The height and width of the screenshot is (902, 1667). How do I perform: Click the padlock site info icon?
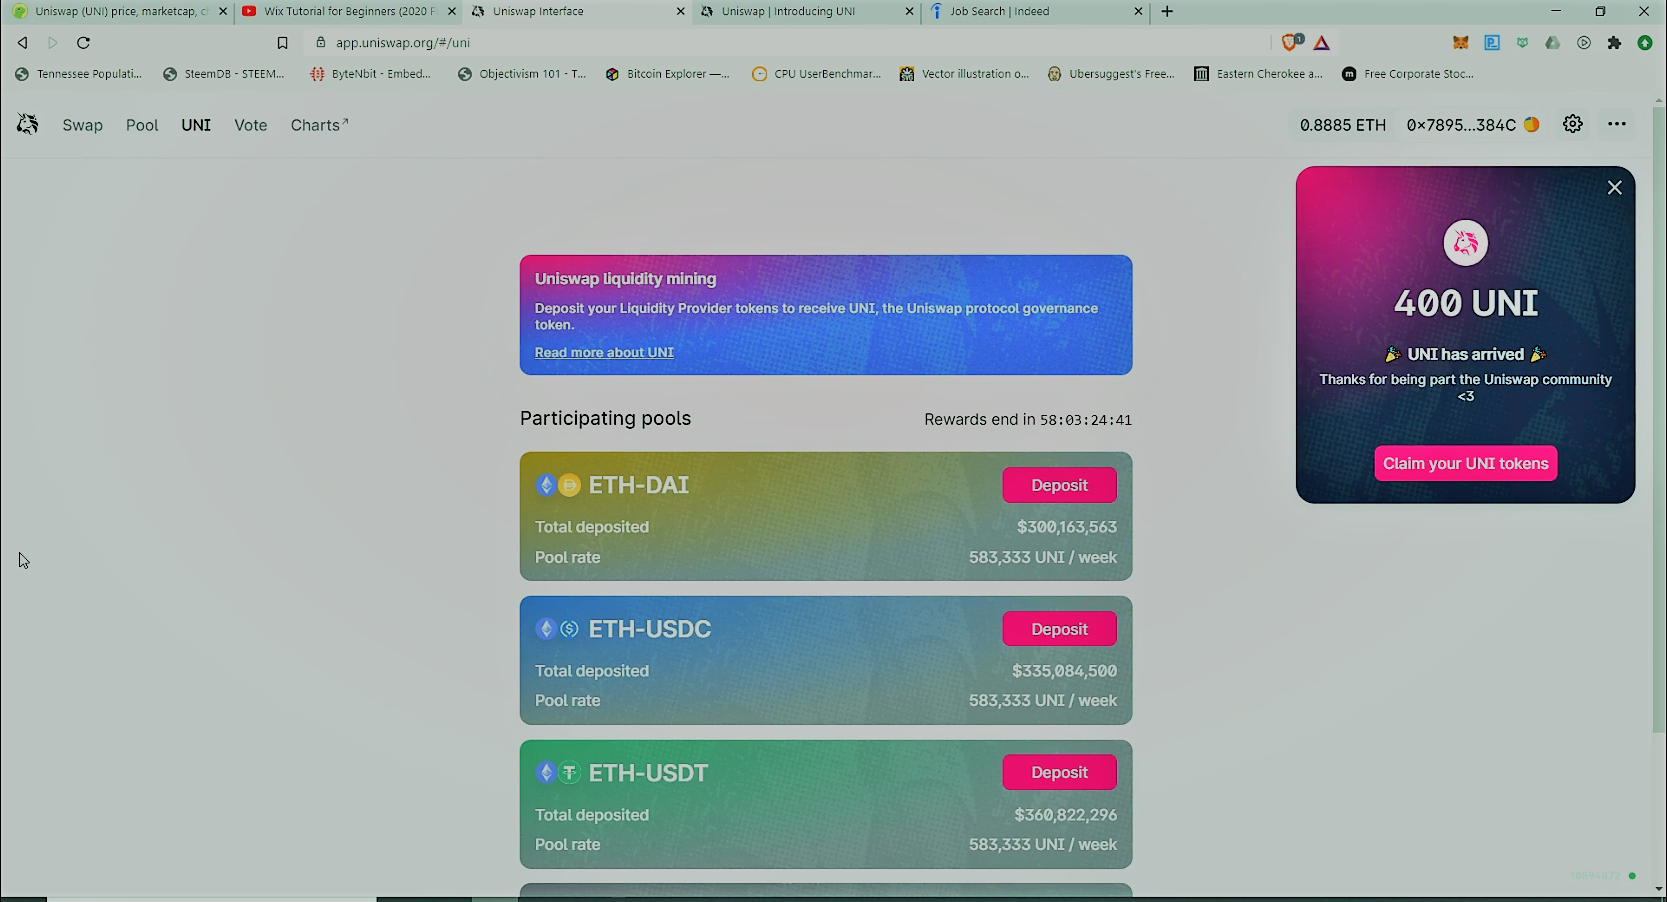click(x=321, y=43)
